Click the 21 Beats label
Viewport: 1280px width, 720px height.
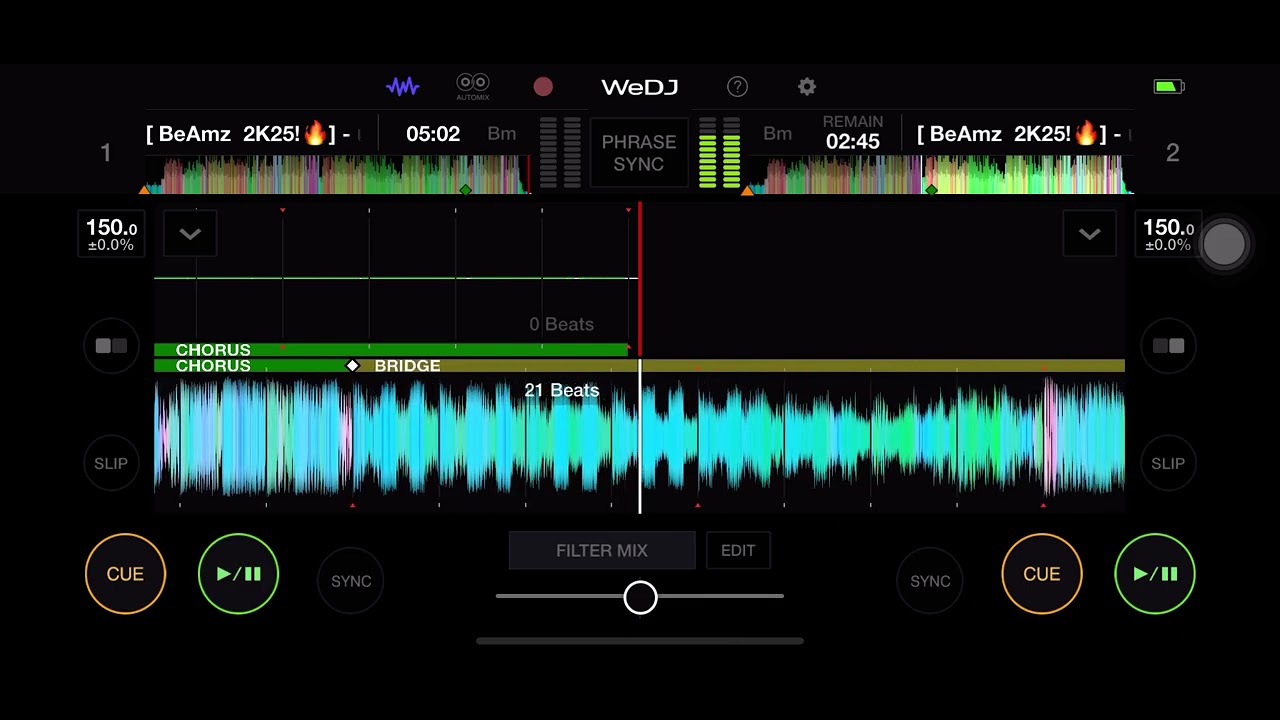coord(562,390)
